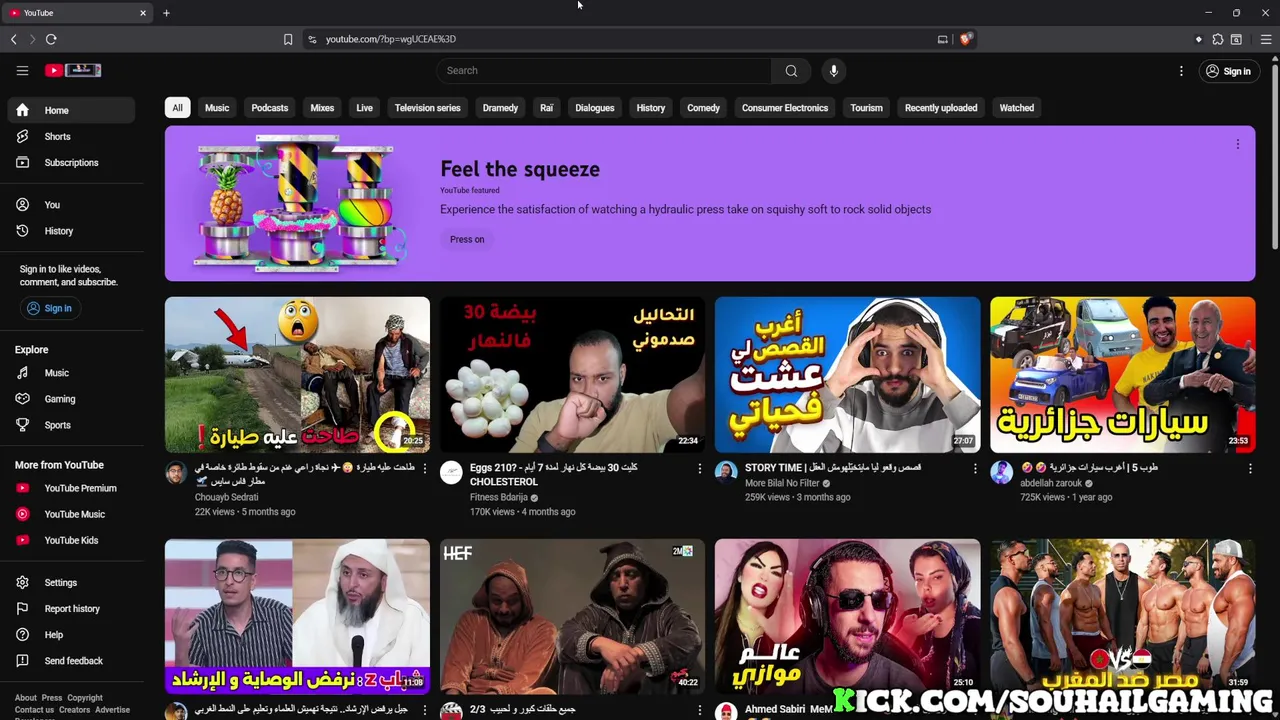Select the Consumer Electronics chip
The image size is (1280, 720).
point(785,108)
